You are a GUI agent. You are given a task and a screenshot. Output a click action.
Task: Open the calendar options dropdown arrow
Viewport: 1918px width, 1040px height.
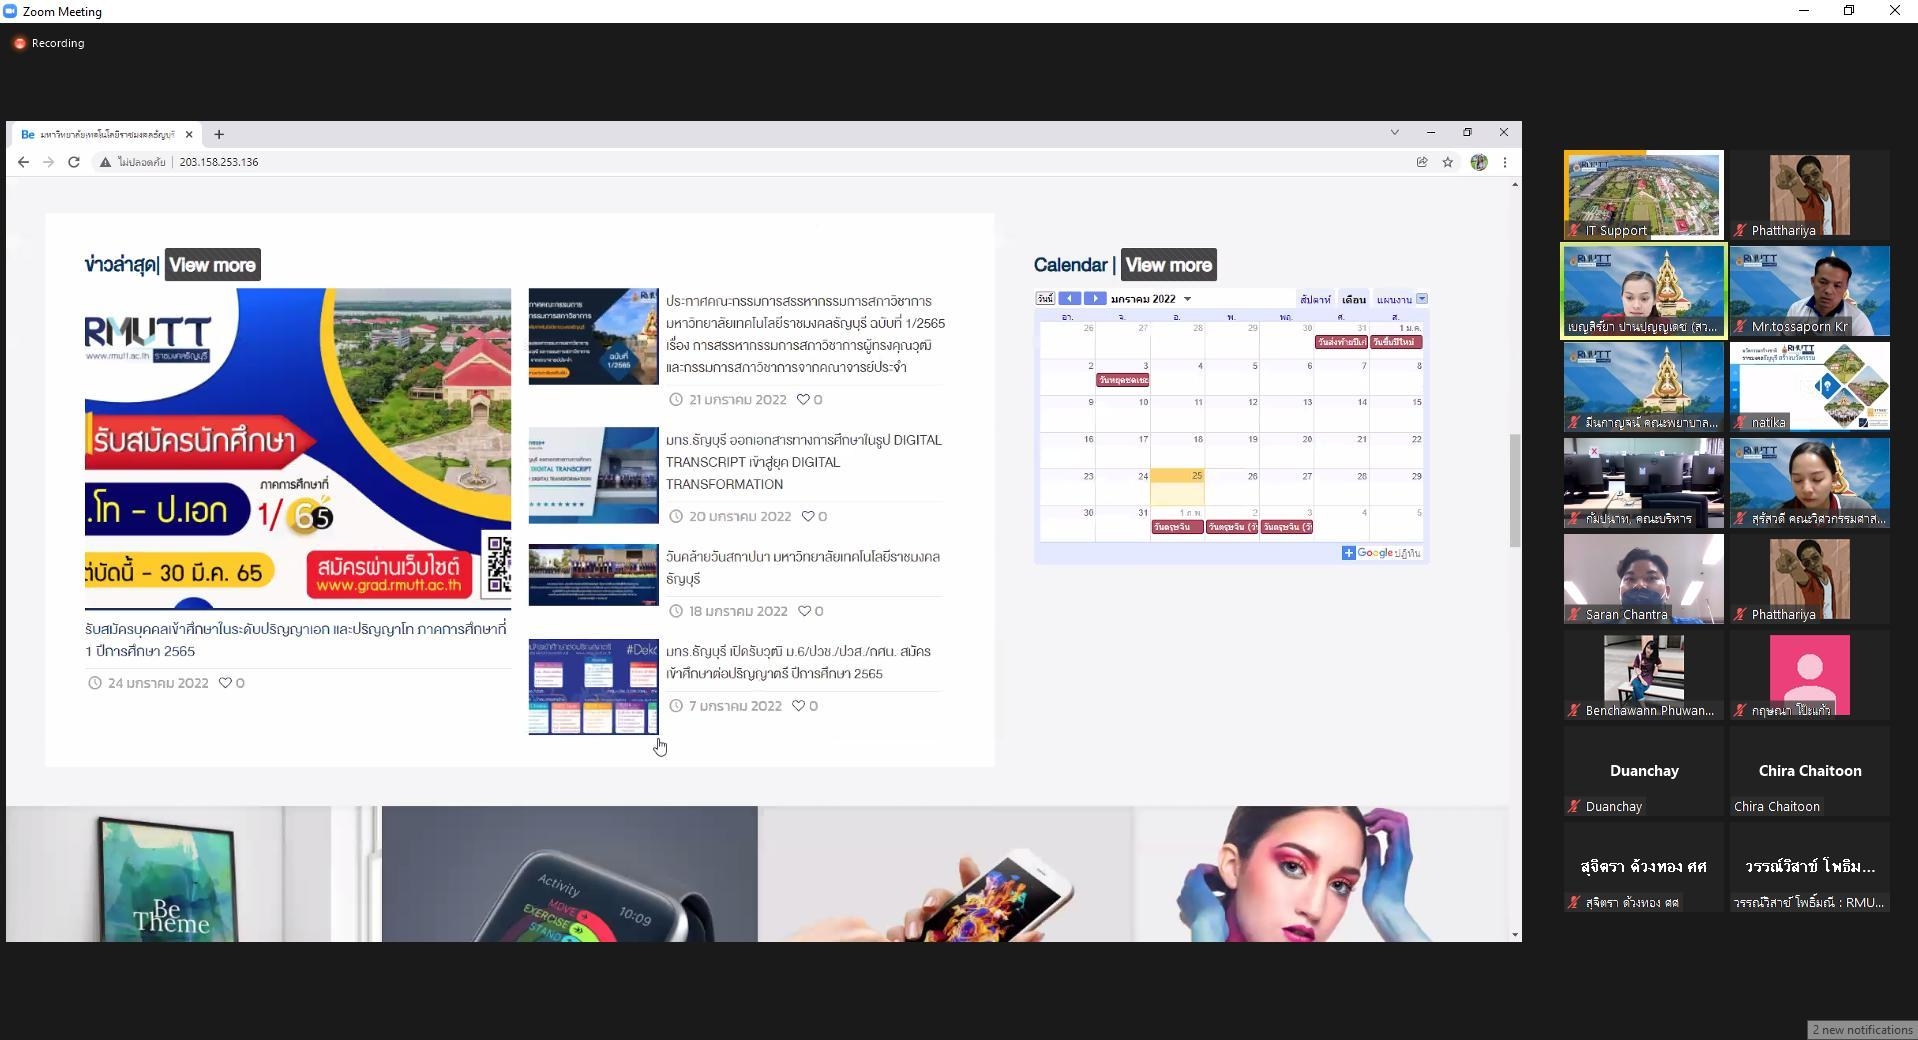pyautogui.click(x=1422, y=298)
